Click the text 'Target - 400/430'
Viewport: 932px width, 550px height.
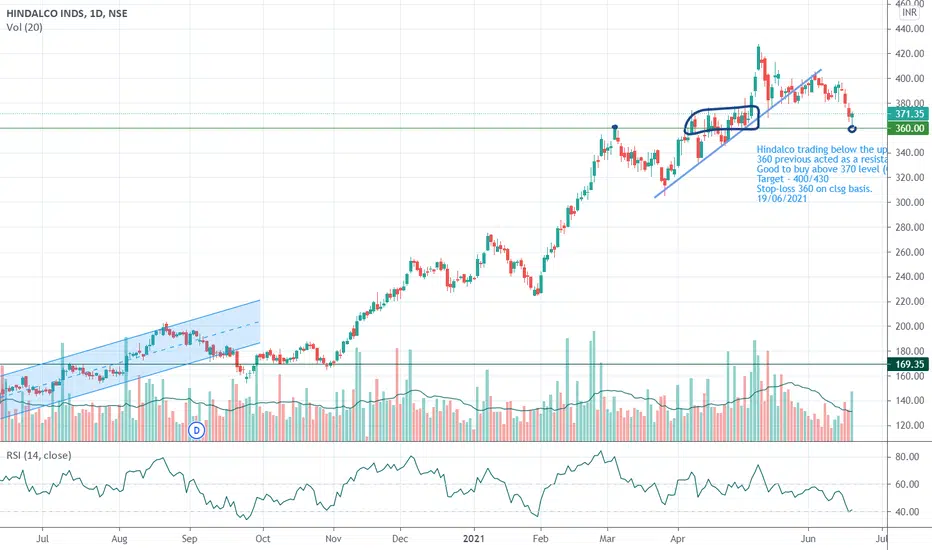point(792,179)
